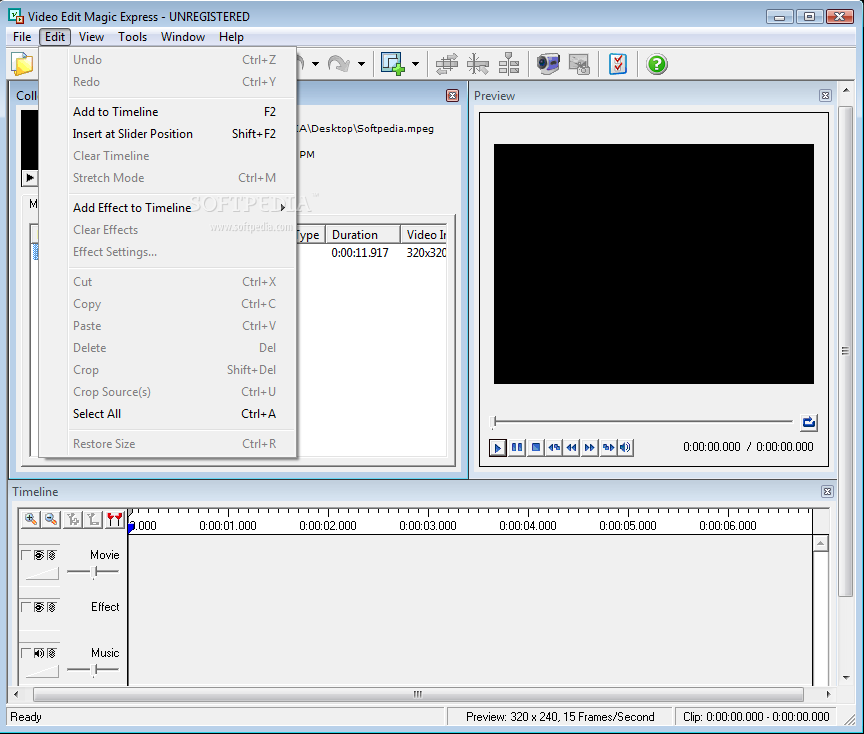864x734 pixels.
Task: Toggle the Music track lock icon
Action: coord(51,653)
